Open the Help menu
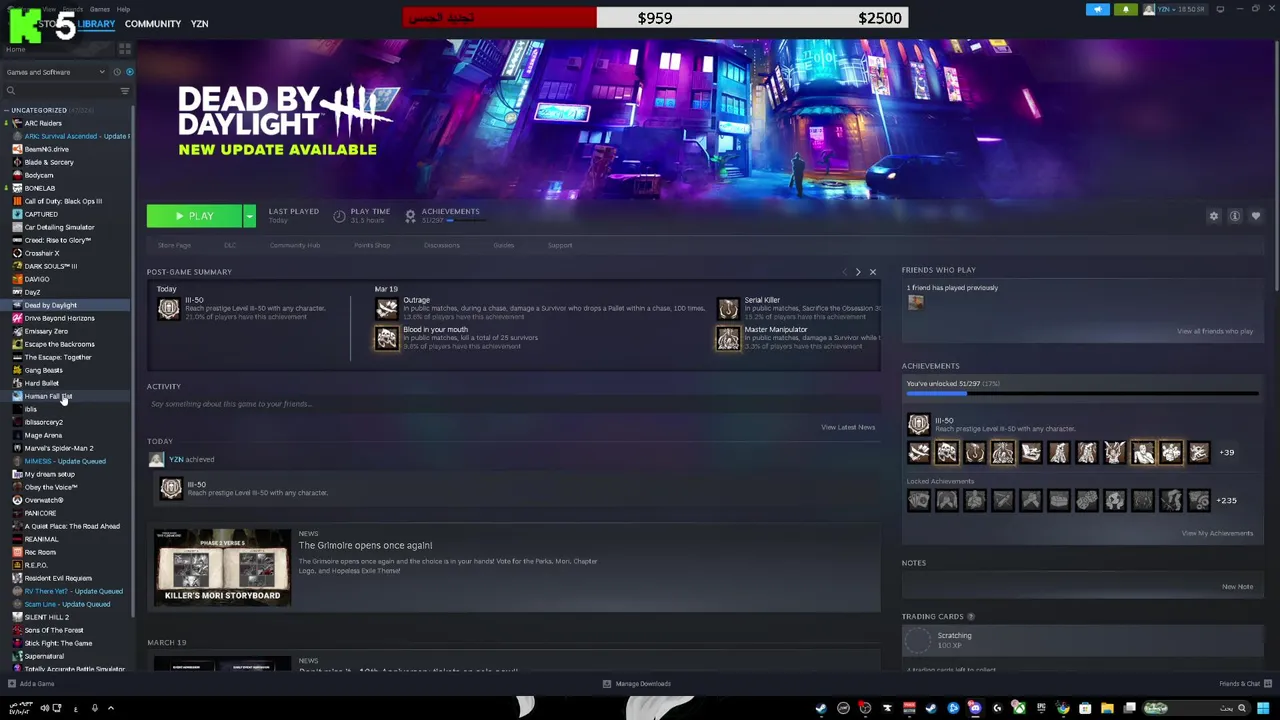This screenshot has height=720, width=1280. pos(123,9)
